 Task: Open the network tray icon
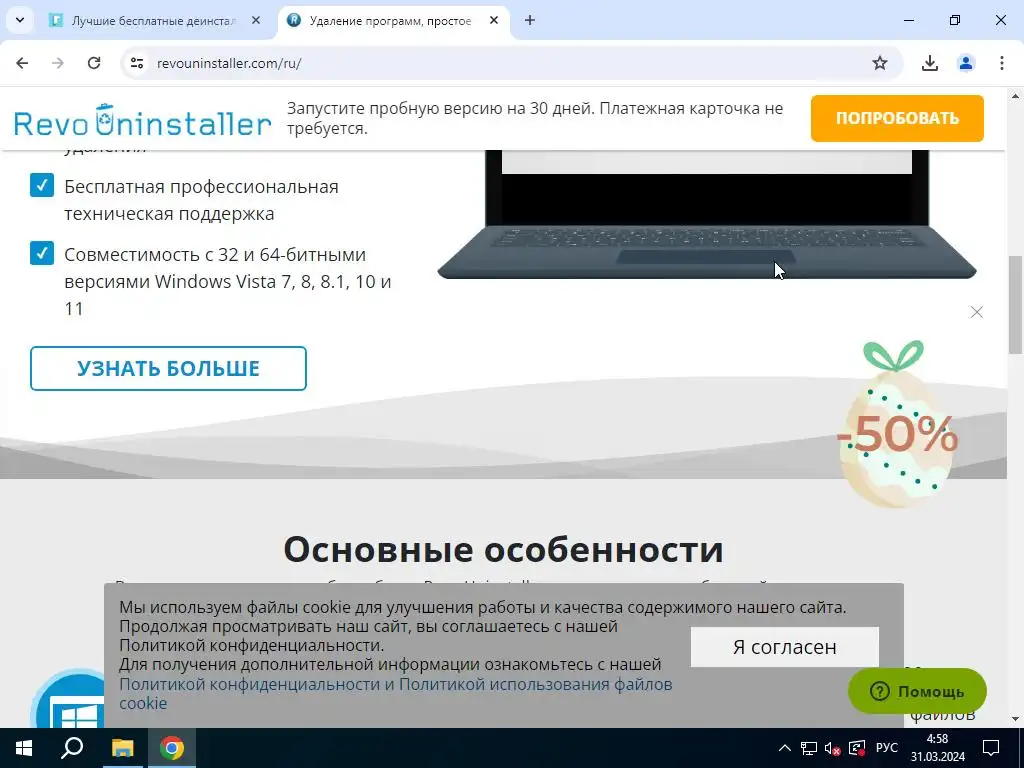[x=808, y=748]
